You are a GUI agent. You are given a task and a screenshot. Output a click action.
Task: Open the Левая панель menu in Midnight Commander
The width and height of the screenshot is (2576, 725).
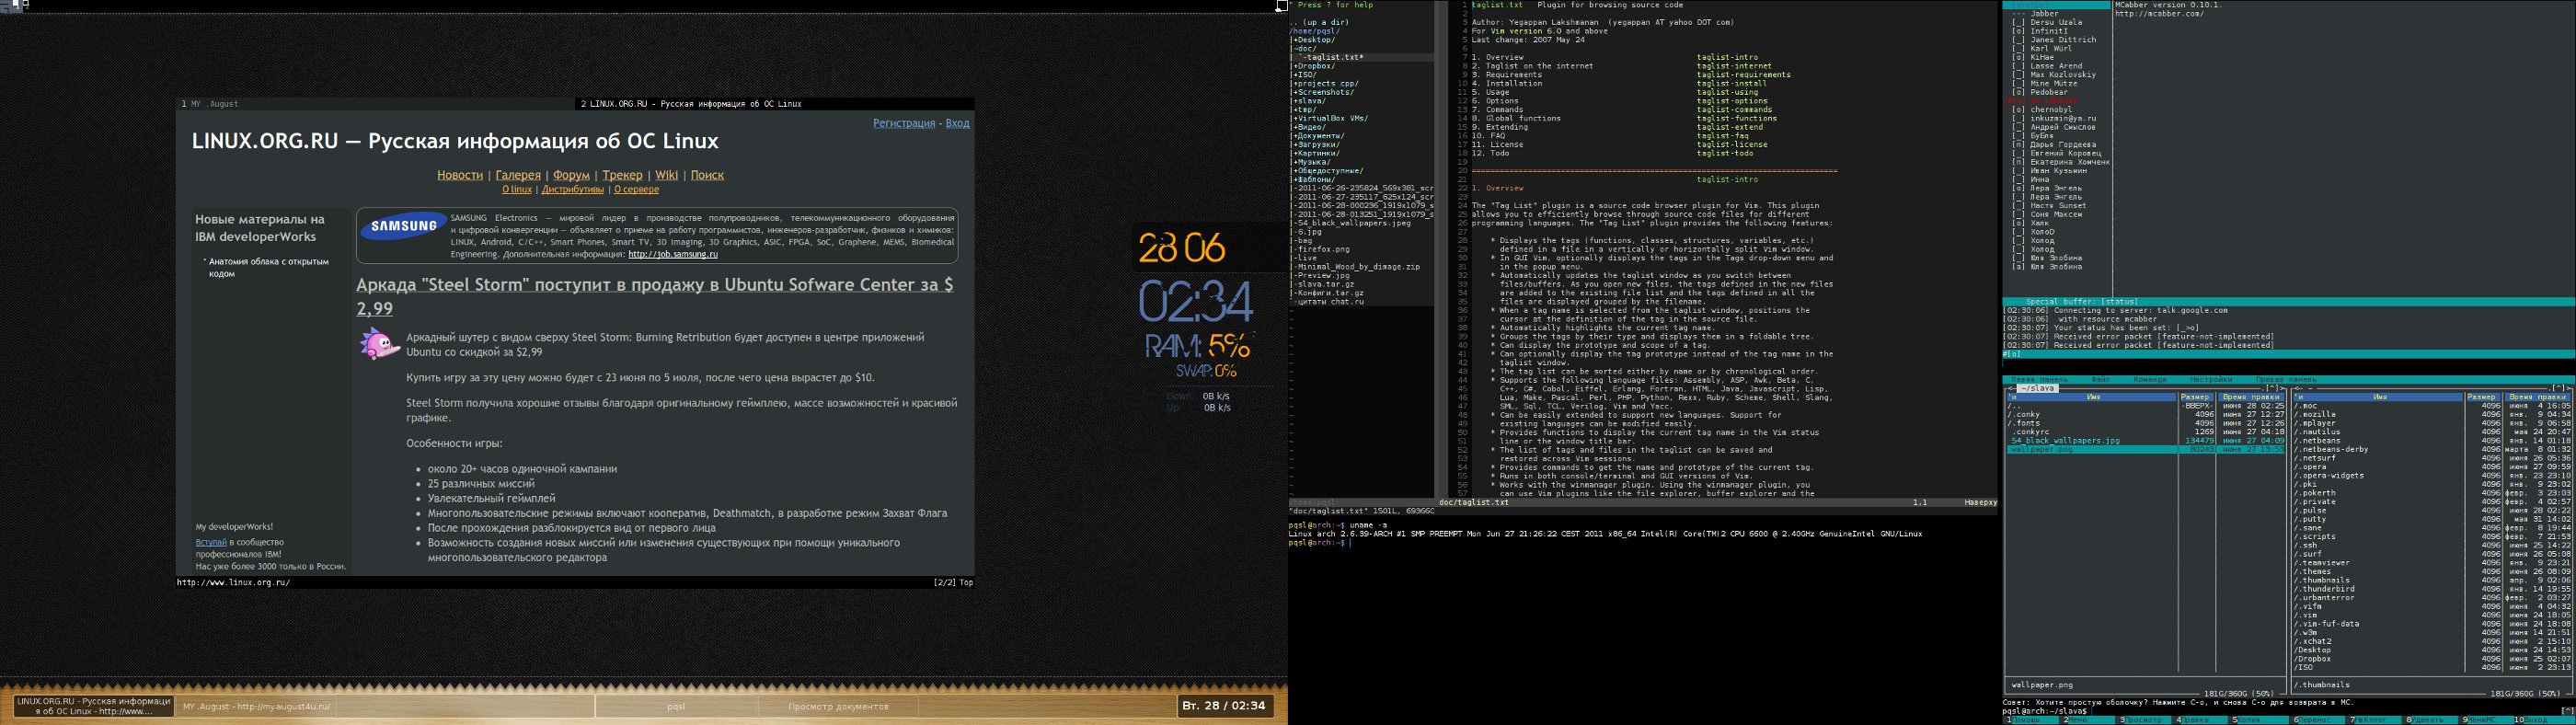pyautogui.click(x=2040, y=380)
